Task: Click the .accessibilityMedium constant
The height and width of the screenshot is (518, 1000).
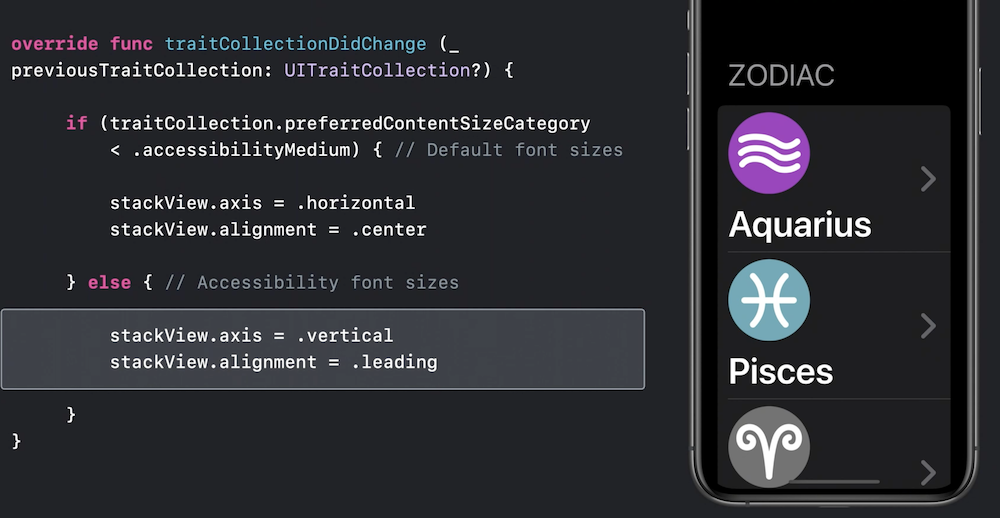Action: click(242, 150)
